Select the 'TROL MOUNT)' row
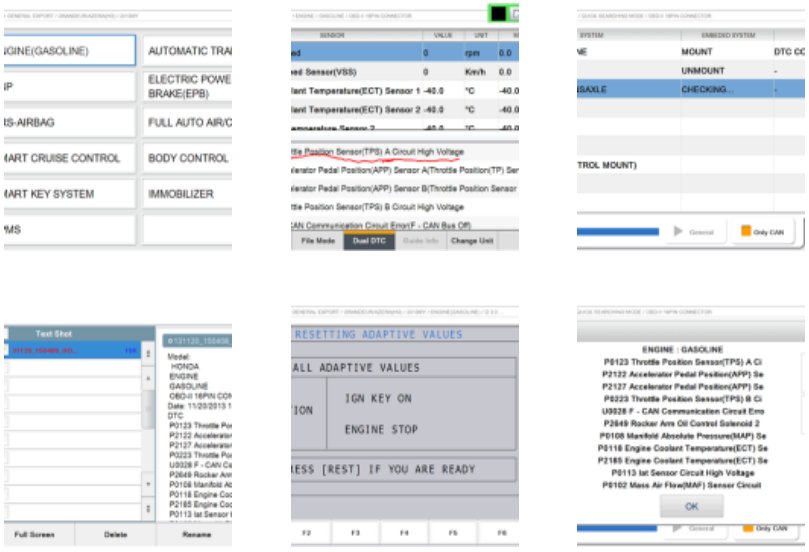This screenshot has width=809, height=552. tap(691, 165)
